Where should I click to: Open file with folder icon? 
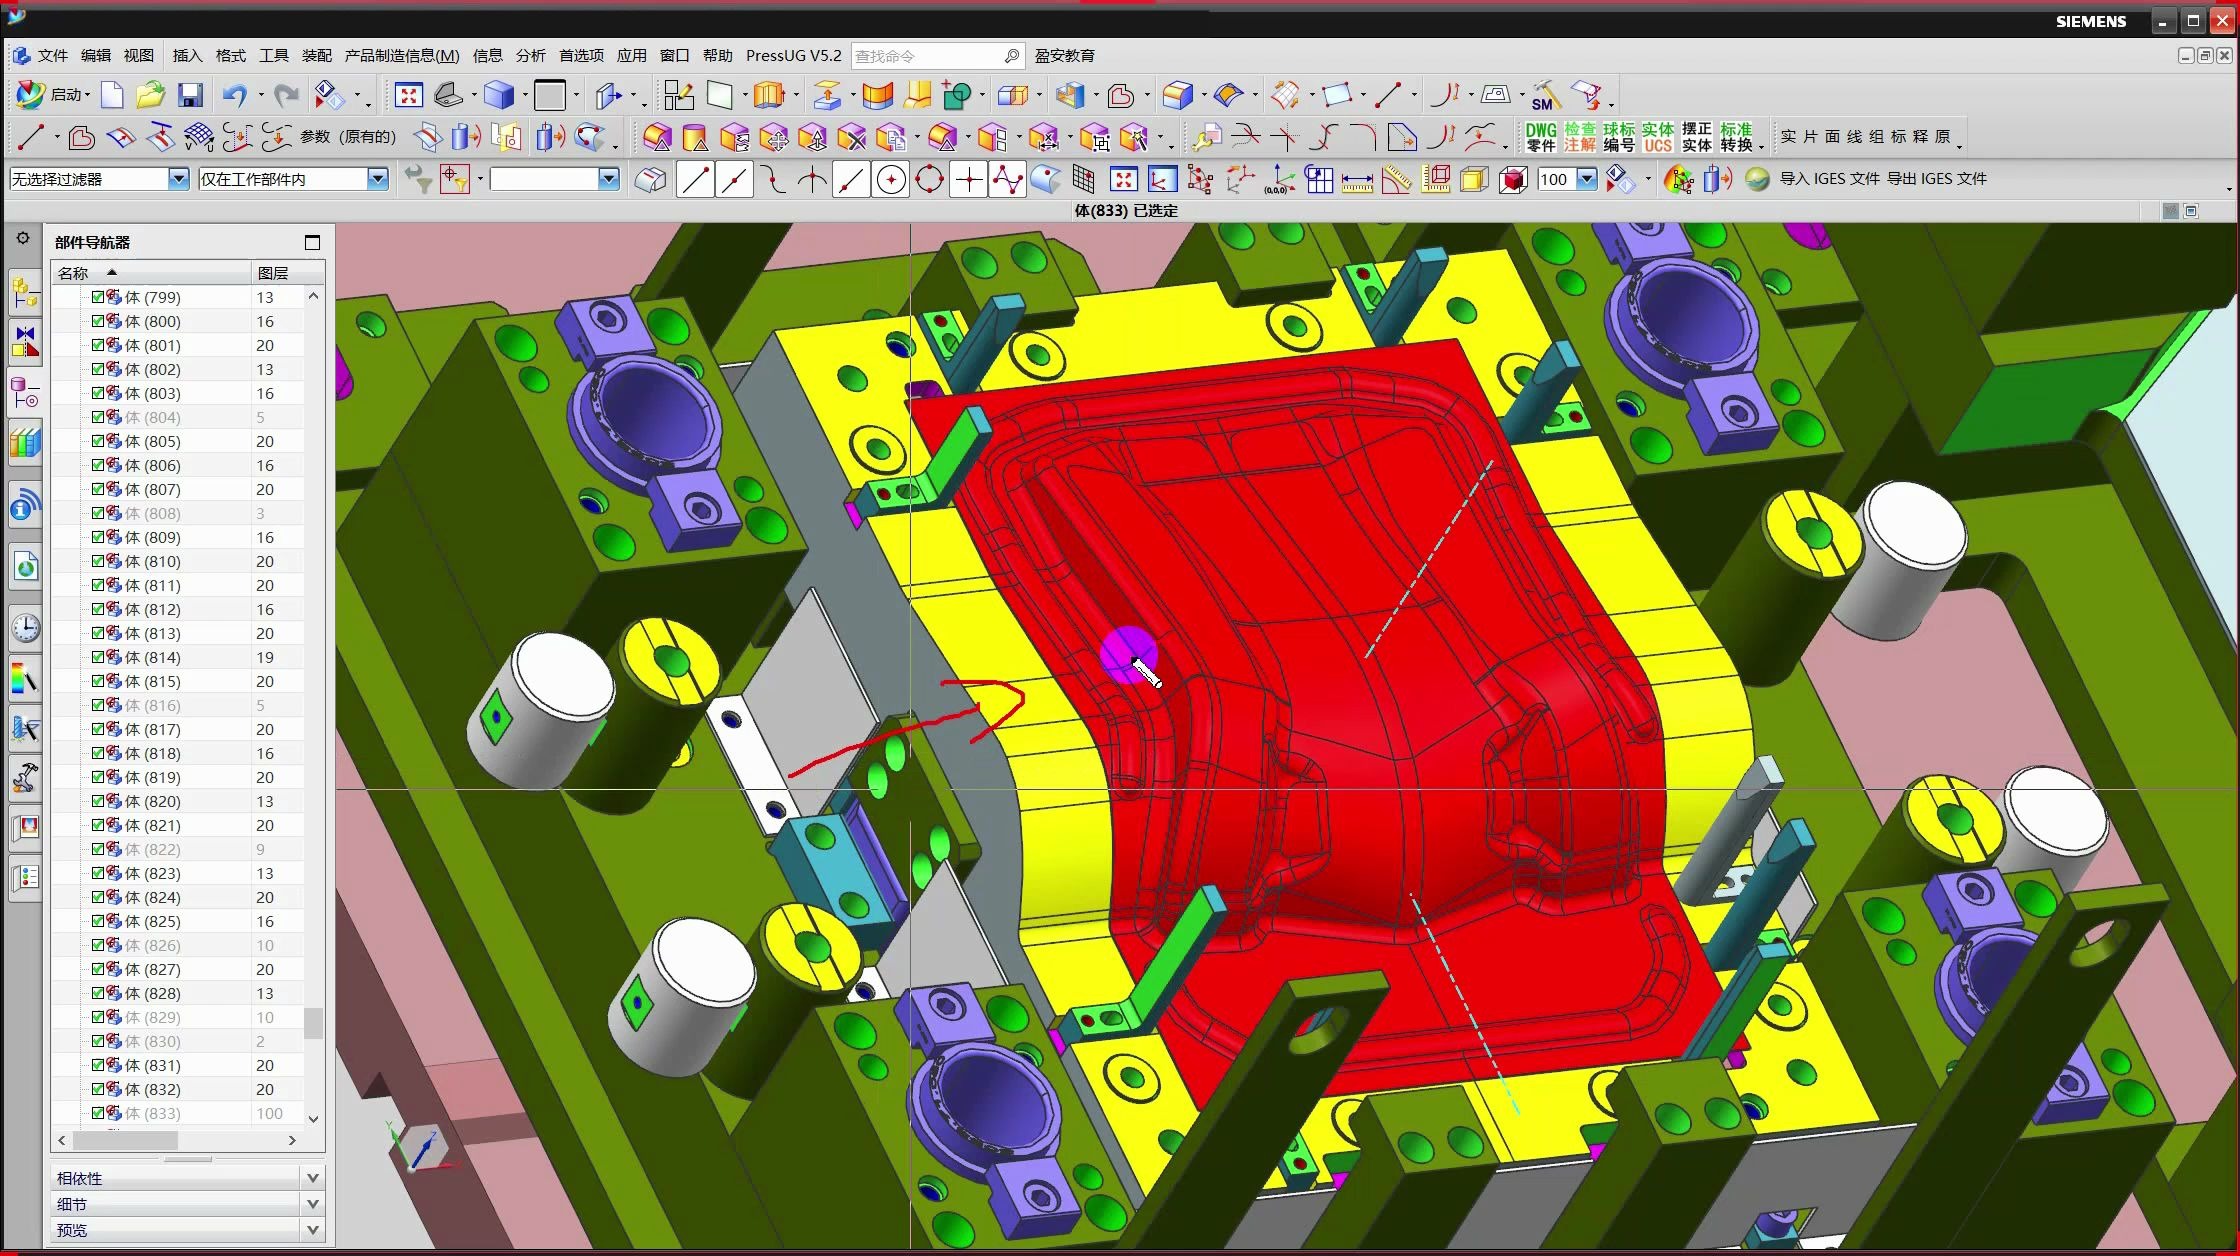150,95
